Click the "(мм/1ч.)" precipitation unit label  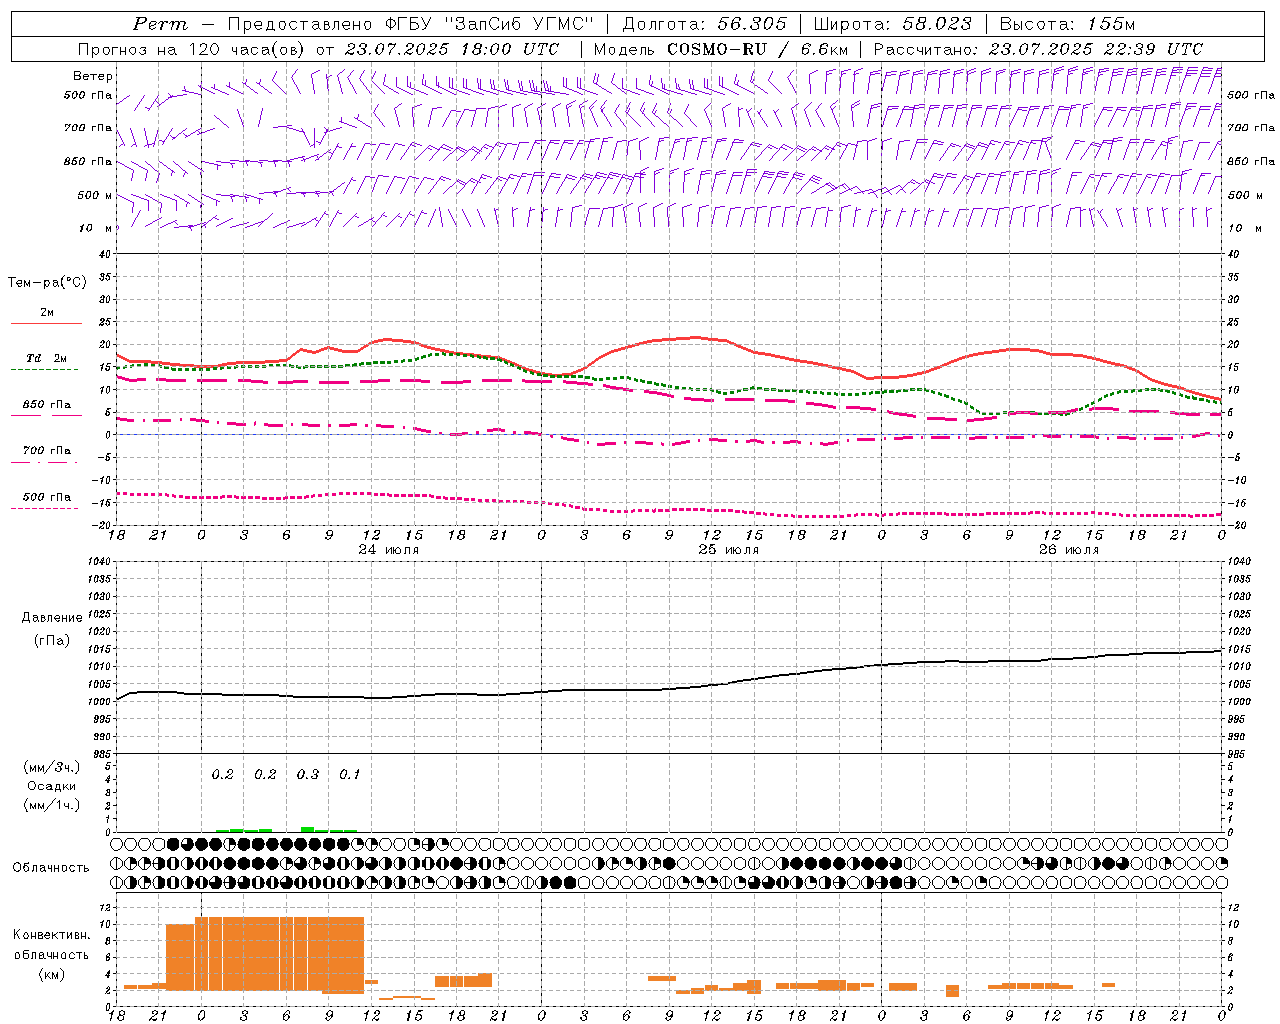tap(52, 805)
